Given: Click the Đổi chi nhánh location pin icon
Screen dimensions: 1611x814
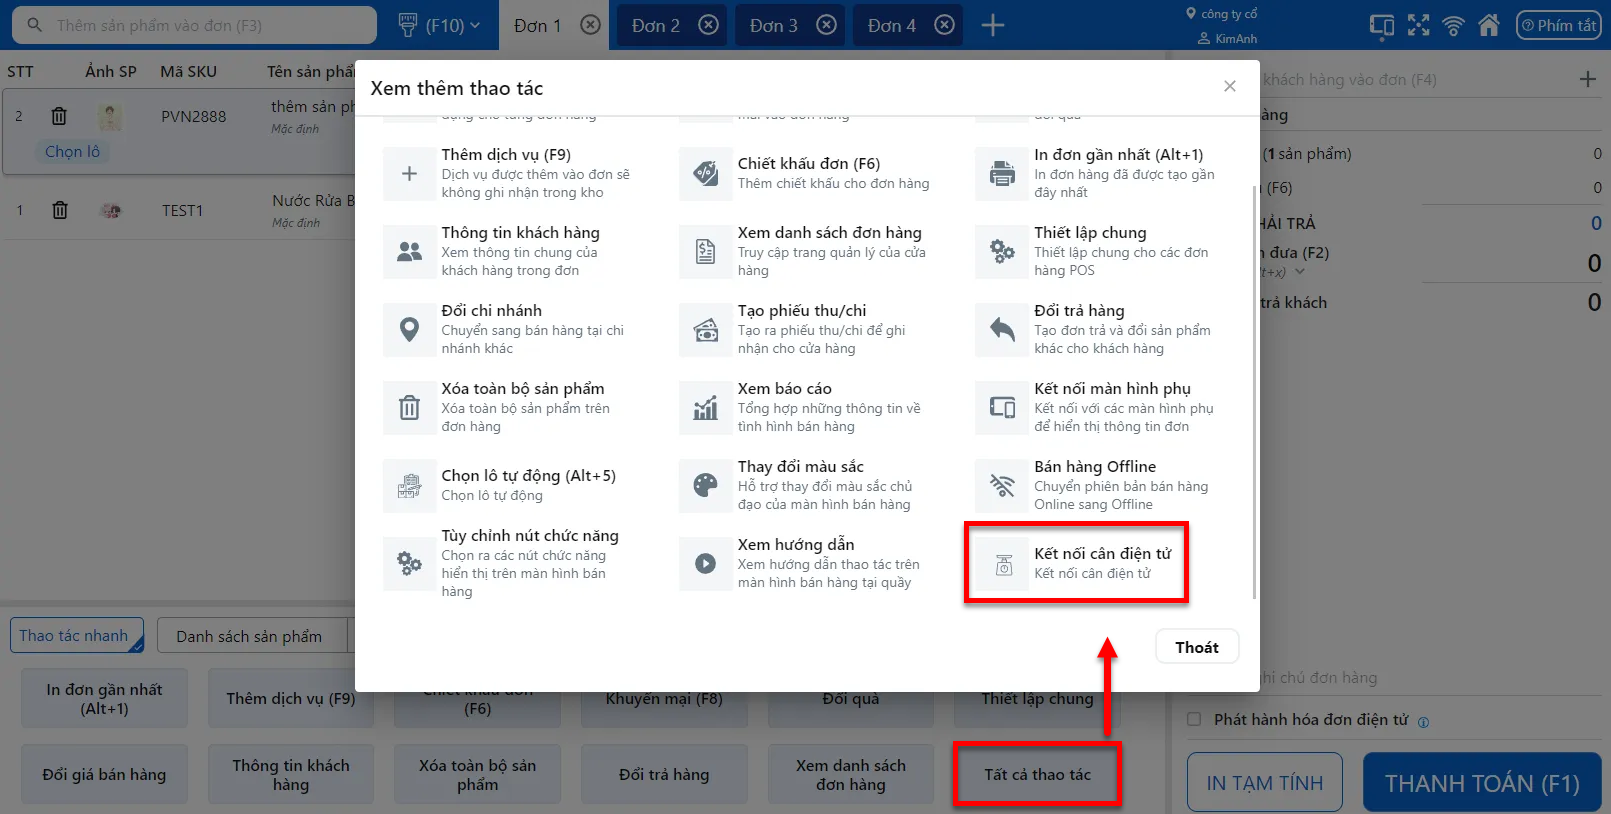Looking at the screenshot, I should 409,330.
